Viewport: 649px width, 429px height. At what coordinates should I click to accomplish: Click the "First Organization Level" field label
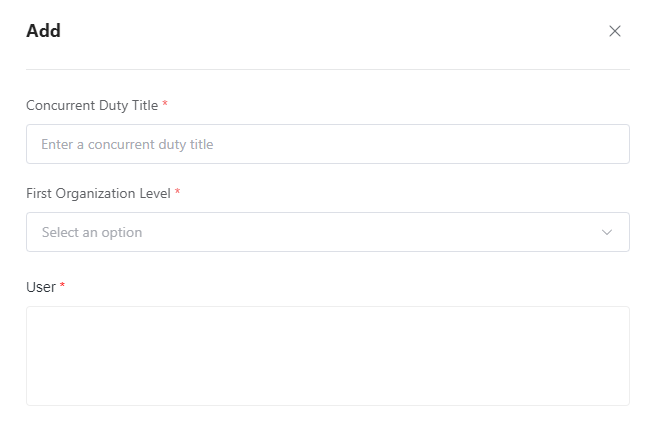98,193
